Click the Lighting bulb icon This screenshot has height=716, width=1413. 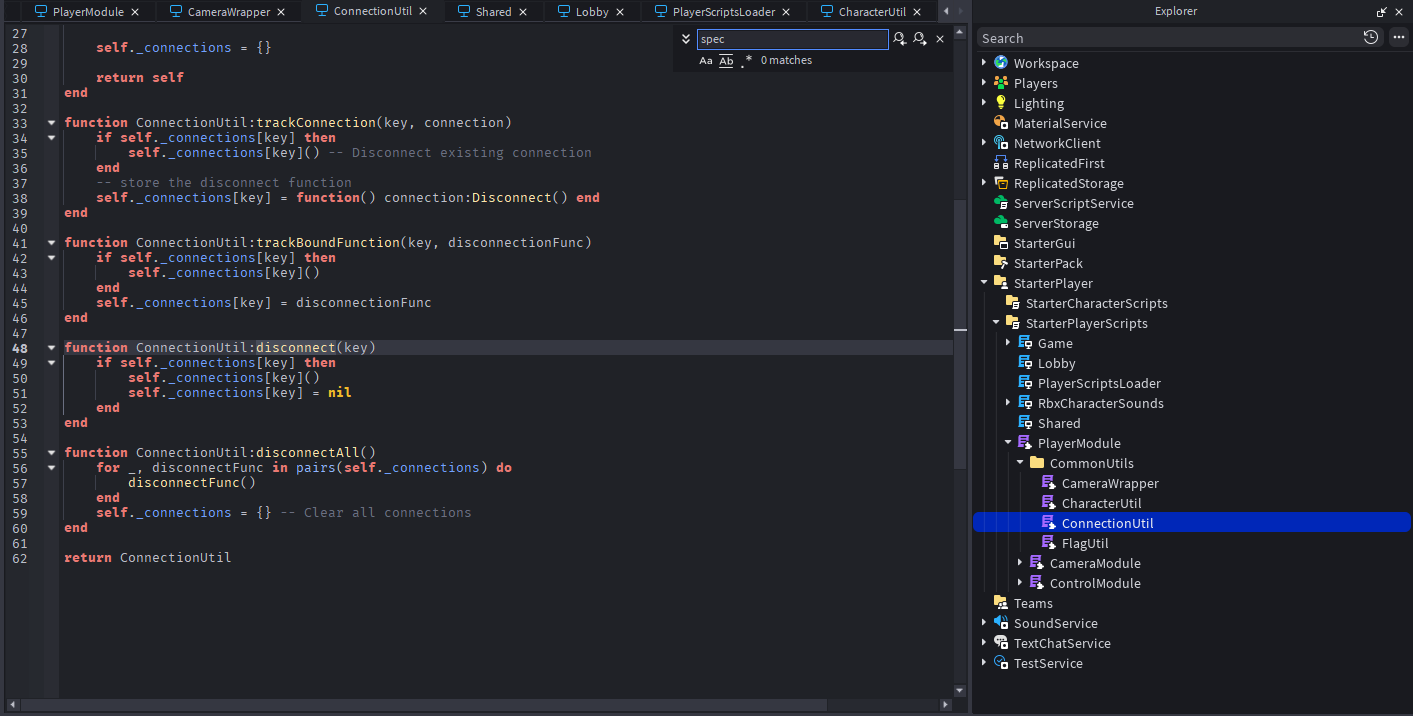coord(1001,102)
